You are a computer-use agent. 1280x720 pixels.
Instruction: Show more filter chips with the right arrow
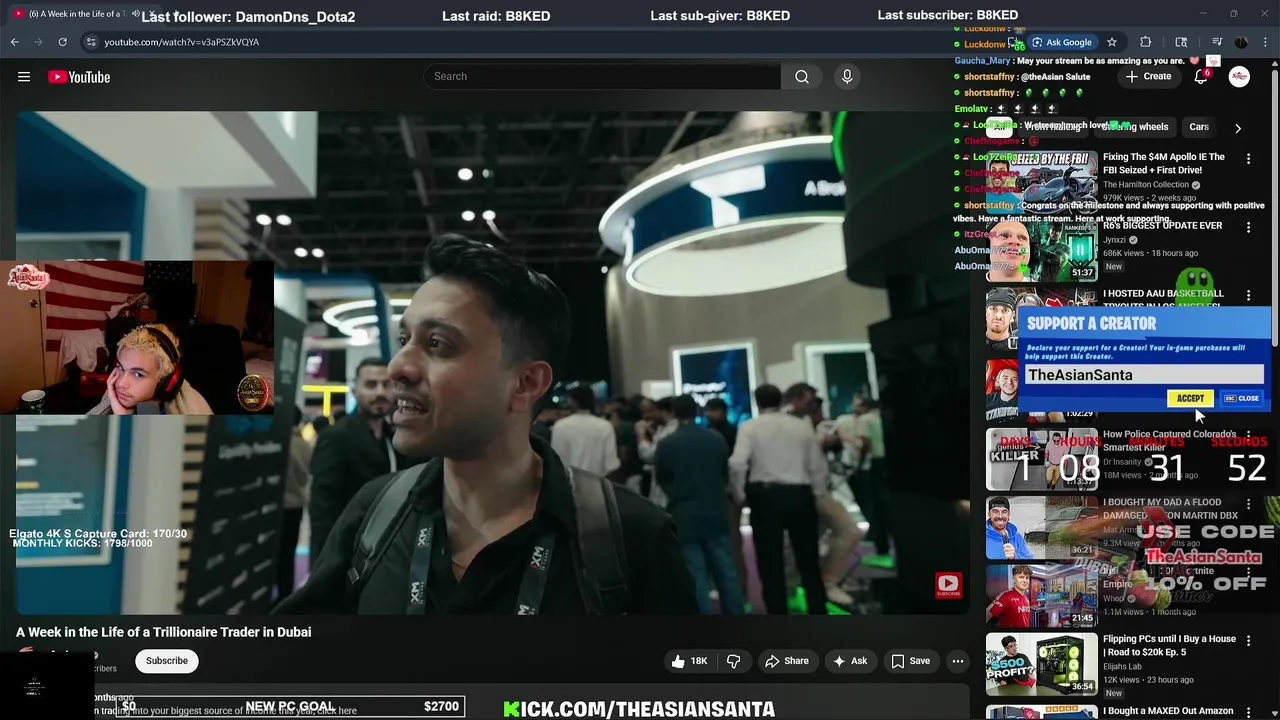1238,128
